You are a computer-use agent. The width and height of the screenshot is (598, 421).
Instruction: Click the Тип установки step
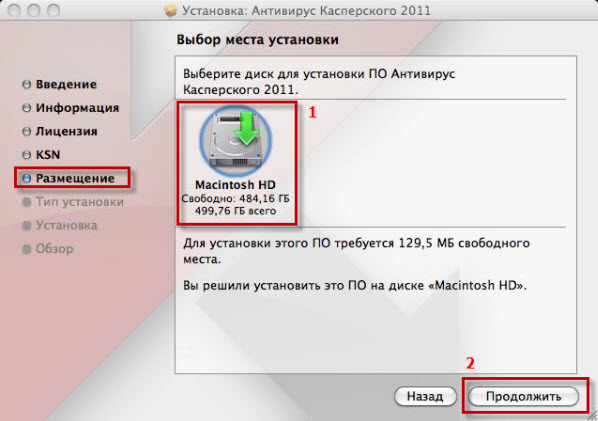pos(80,202)
